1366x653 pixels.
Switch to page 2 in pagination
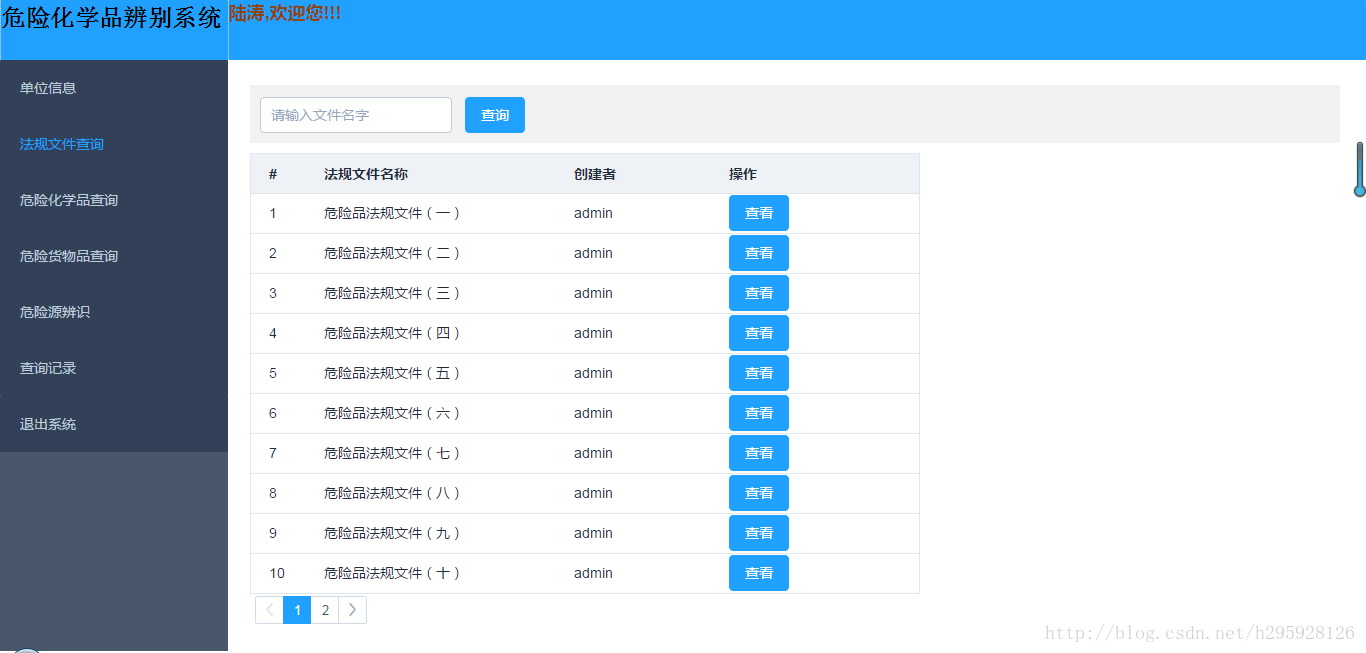[x=325, y=610]
